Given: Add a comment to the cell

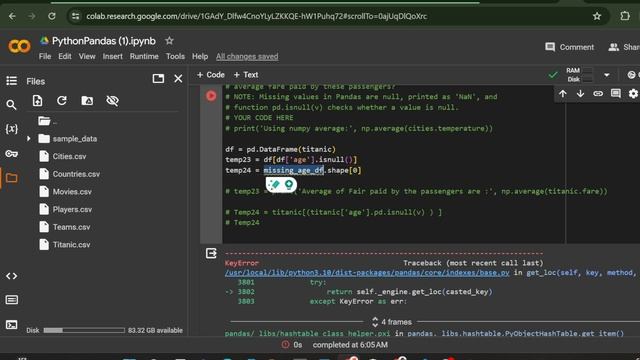Looking at the screenshot, I should (x=616, y=93).
